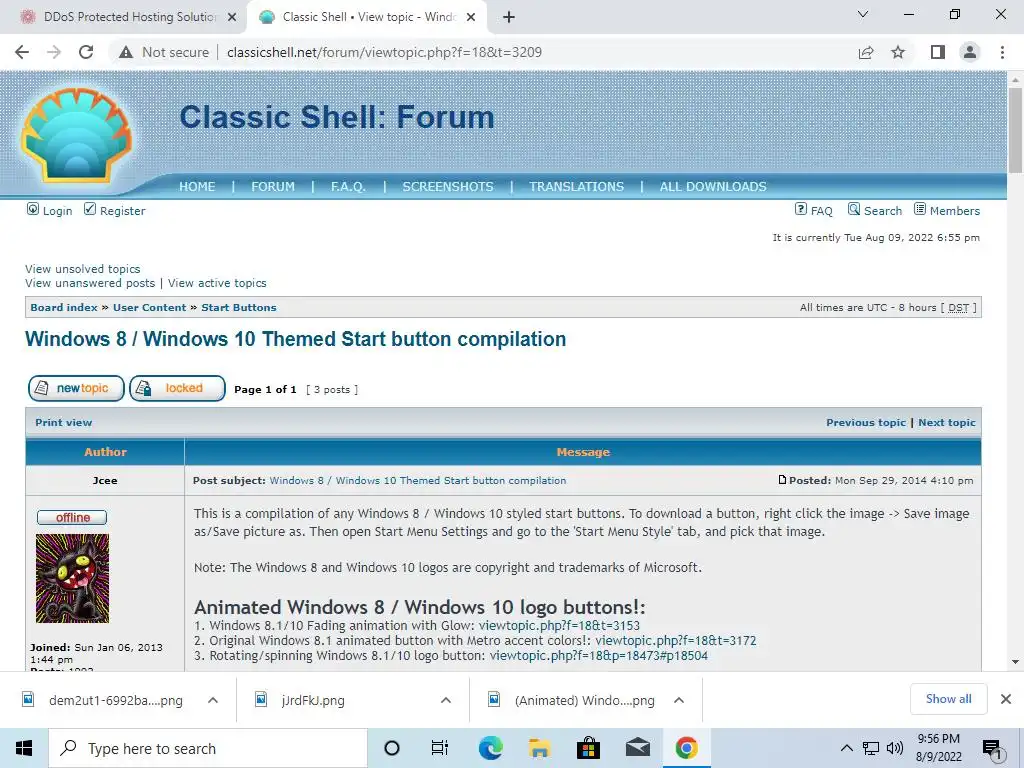The width and height of the screenshot is (1024, 768).
Task: Click View unanswered posts
Action: click(90, 283)
